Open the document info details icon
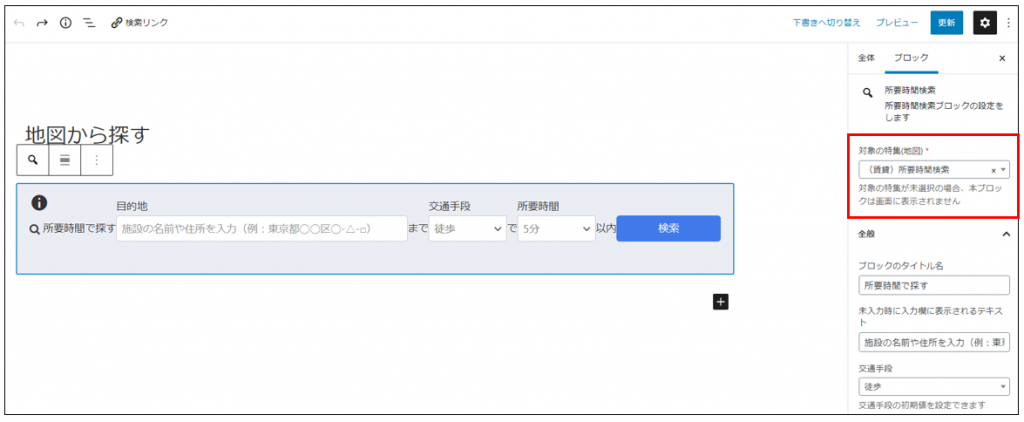This screenshot has height=422, width=1024. (x=66, y=22)
